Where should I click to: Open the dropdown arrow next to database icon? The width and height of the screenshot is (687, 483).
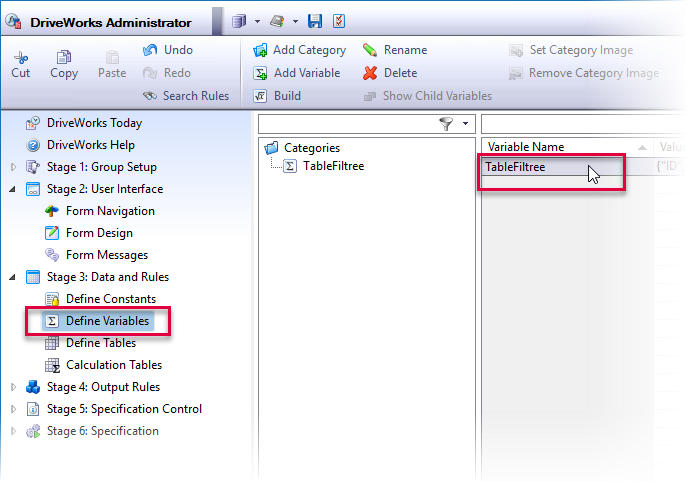(258, 21)
